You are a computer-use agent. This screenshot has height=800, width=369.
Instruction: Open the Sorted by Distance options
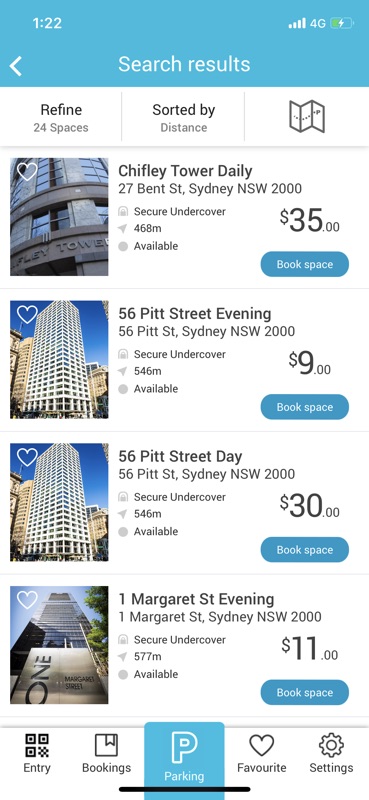pyautogui.click(x=183, y=117)
